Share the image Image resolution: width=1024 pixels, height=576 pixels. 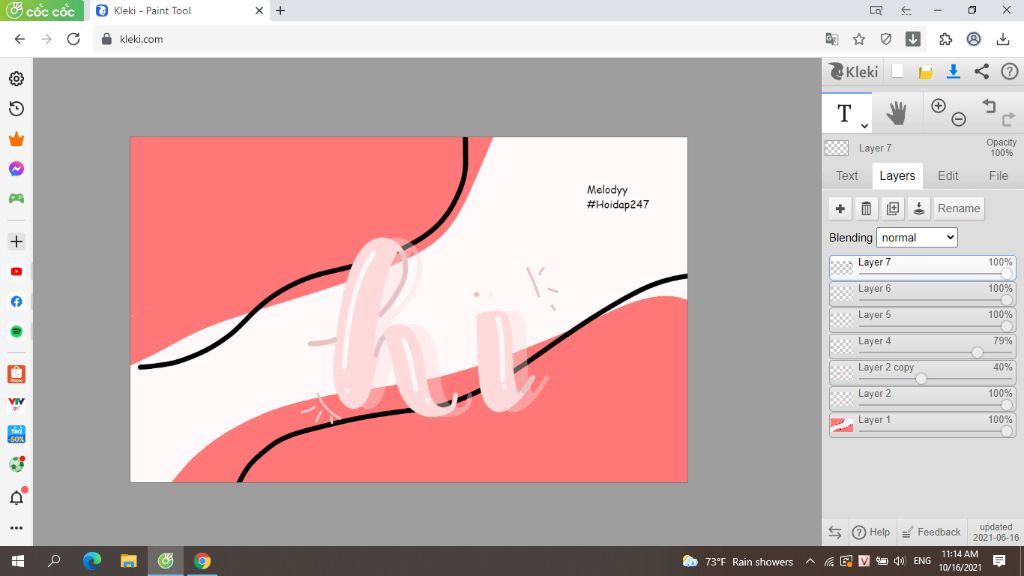point(982,72)
